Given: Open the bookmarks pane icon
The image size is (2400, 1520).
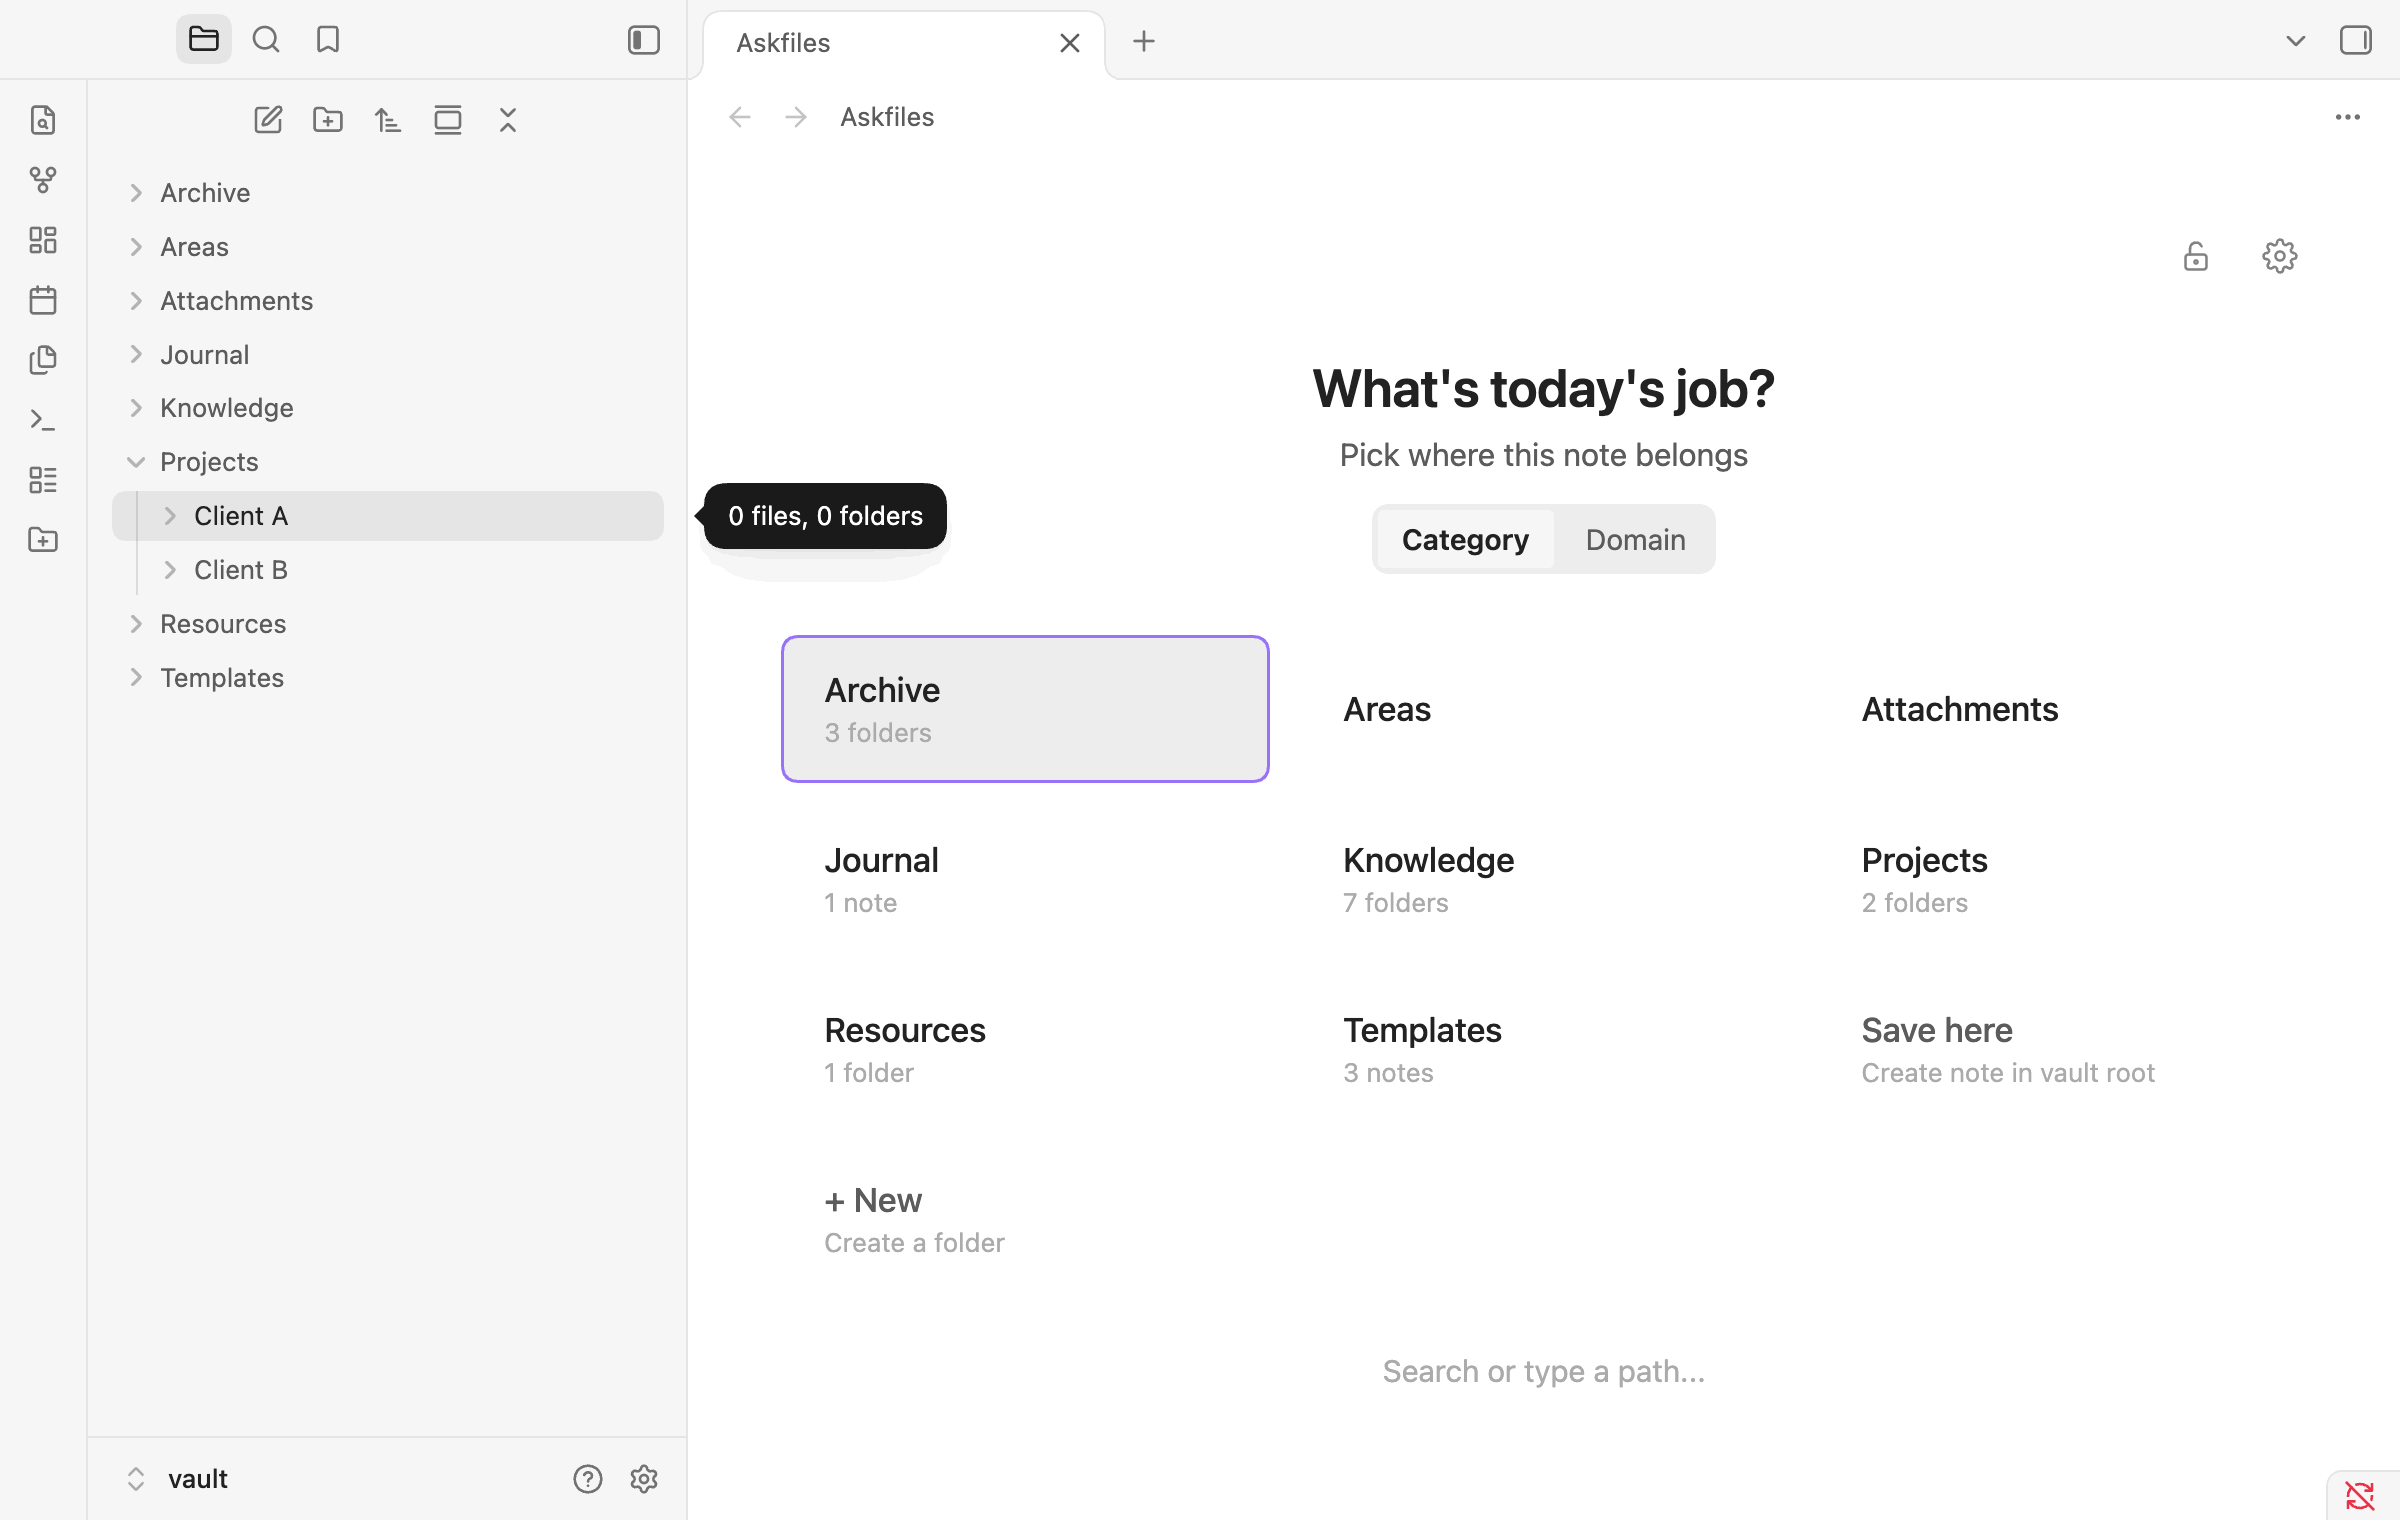Looking at the screenshot, I should [x=328, y=40].
